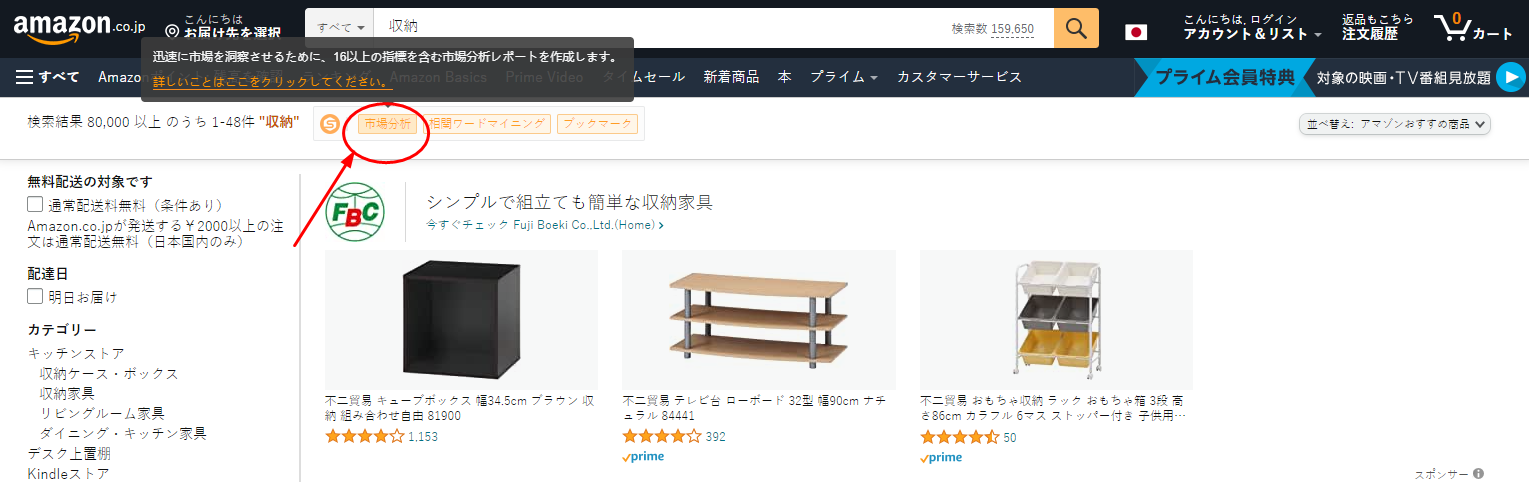Click the FBC brand logo

tap(356, 212)
